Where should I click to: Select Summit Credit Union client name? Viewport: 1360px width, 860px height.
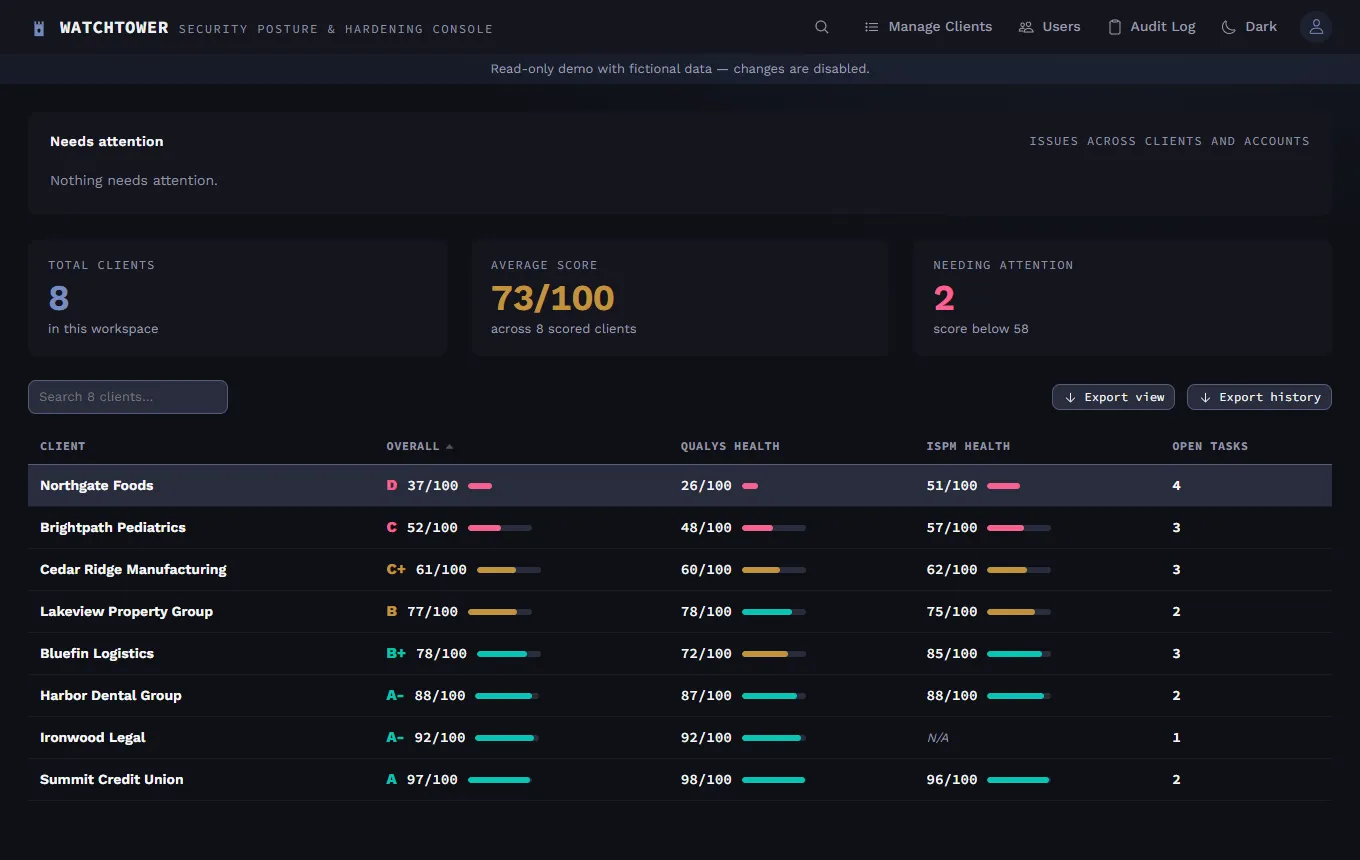112,780
